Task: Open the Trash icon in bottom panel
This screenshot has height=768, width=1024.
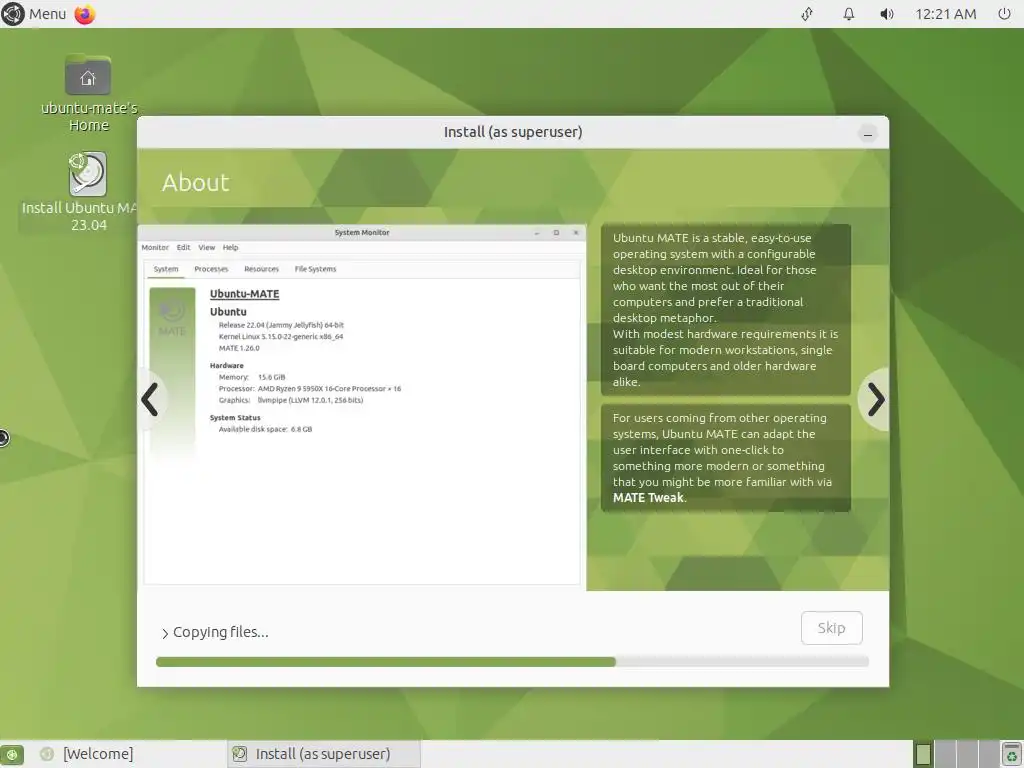Action: point(1011,754)
